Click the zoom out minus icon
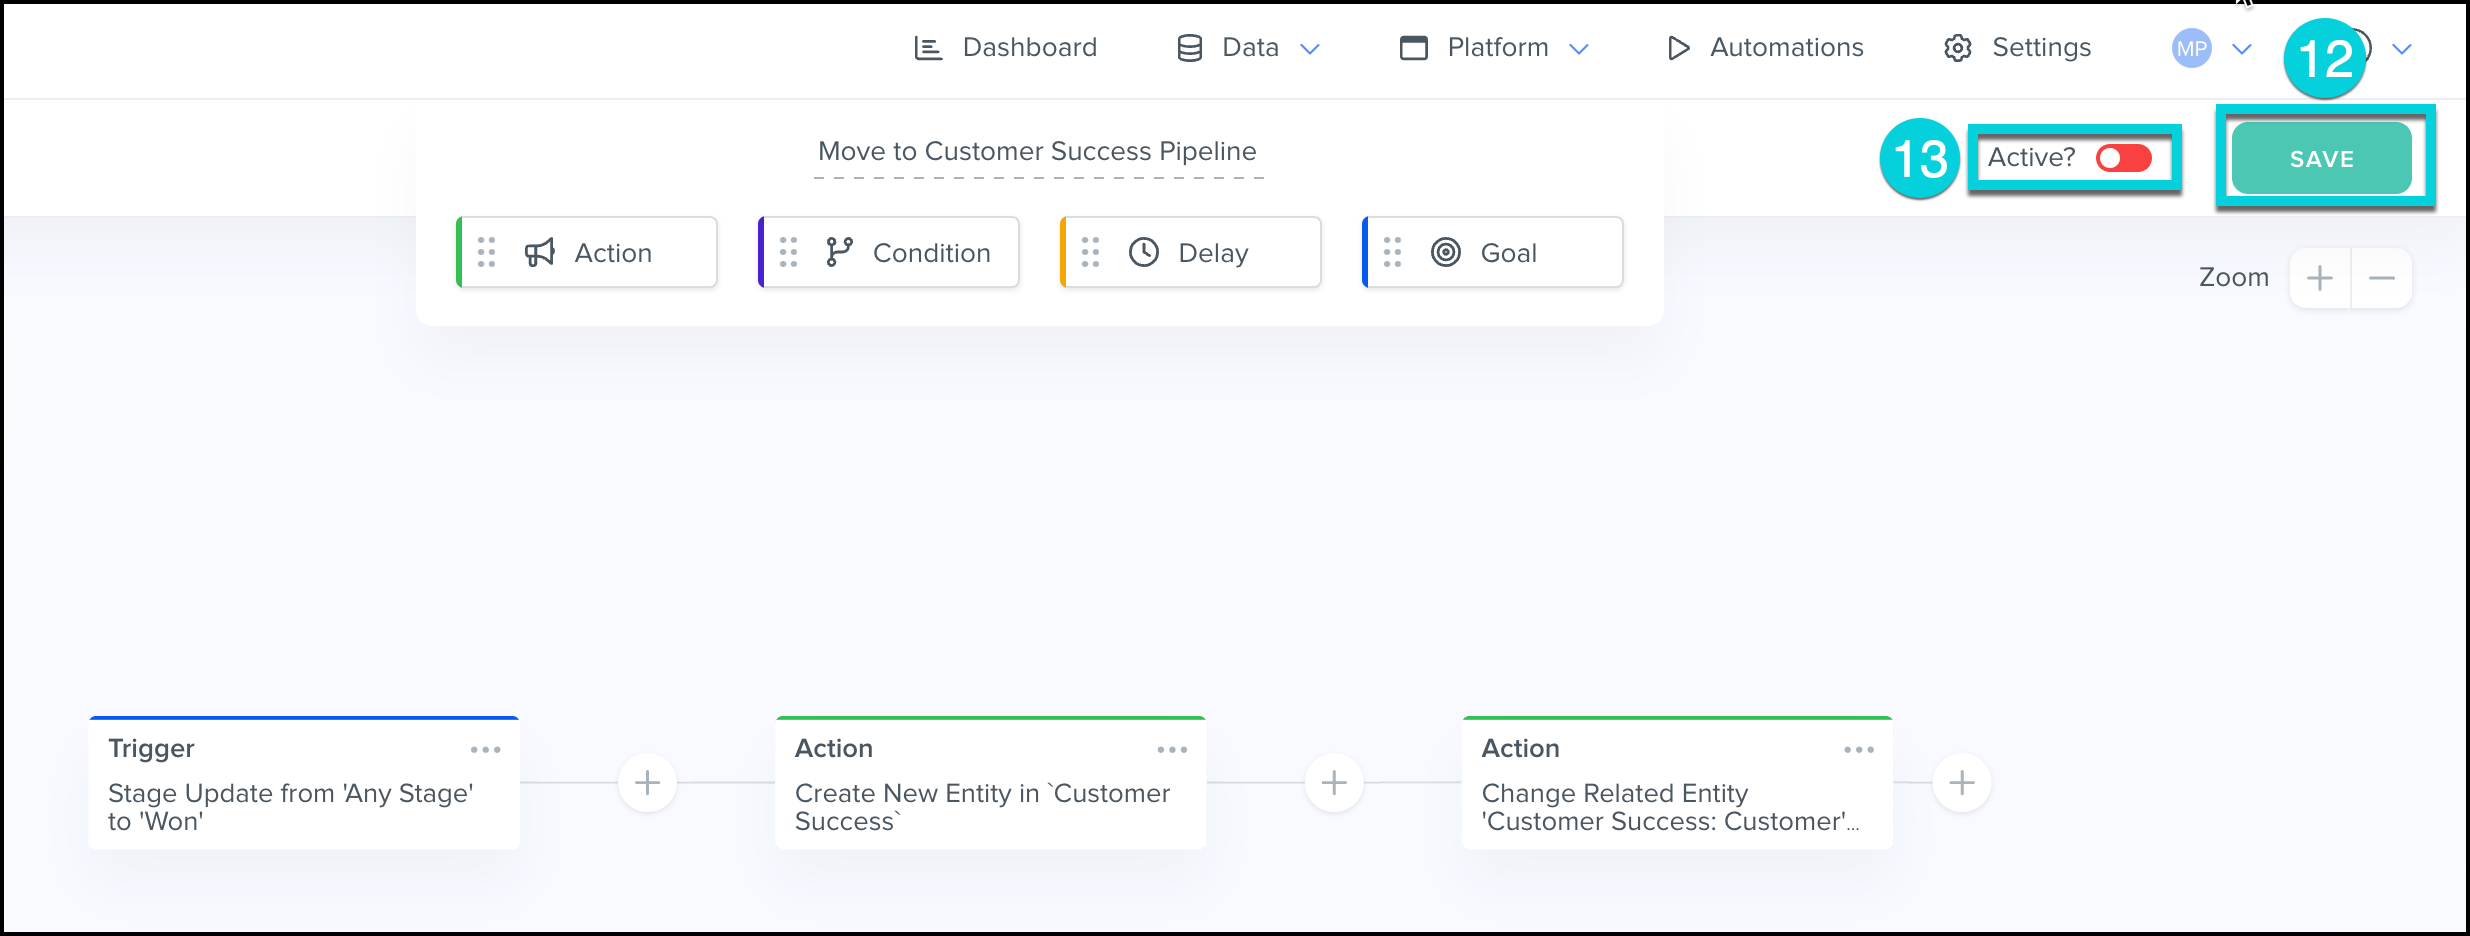The width and height of the screenshot is (2470, 936). point(2382,278)
